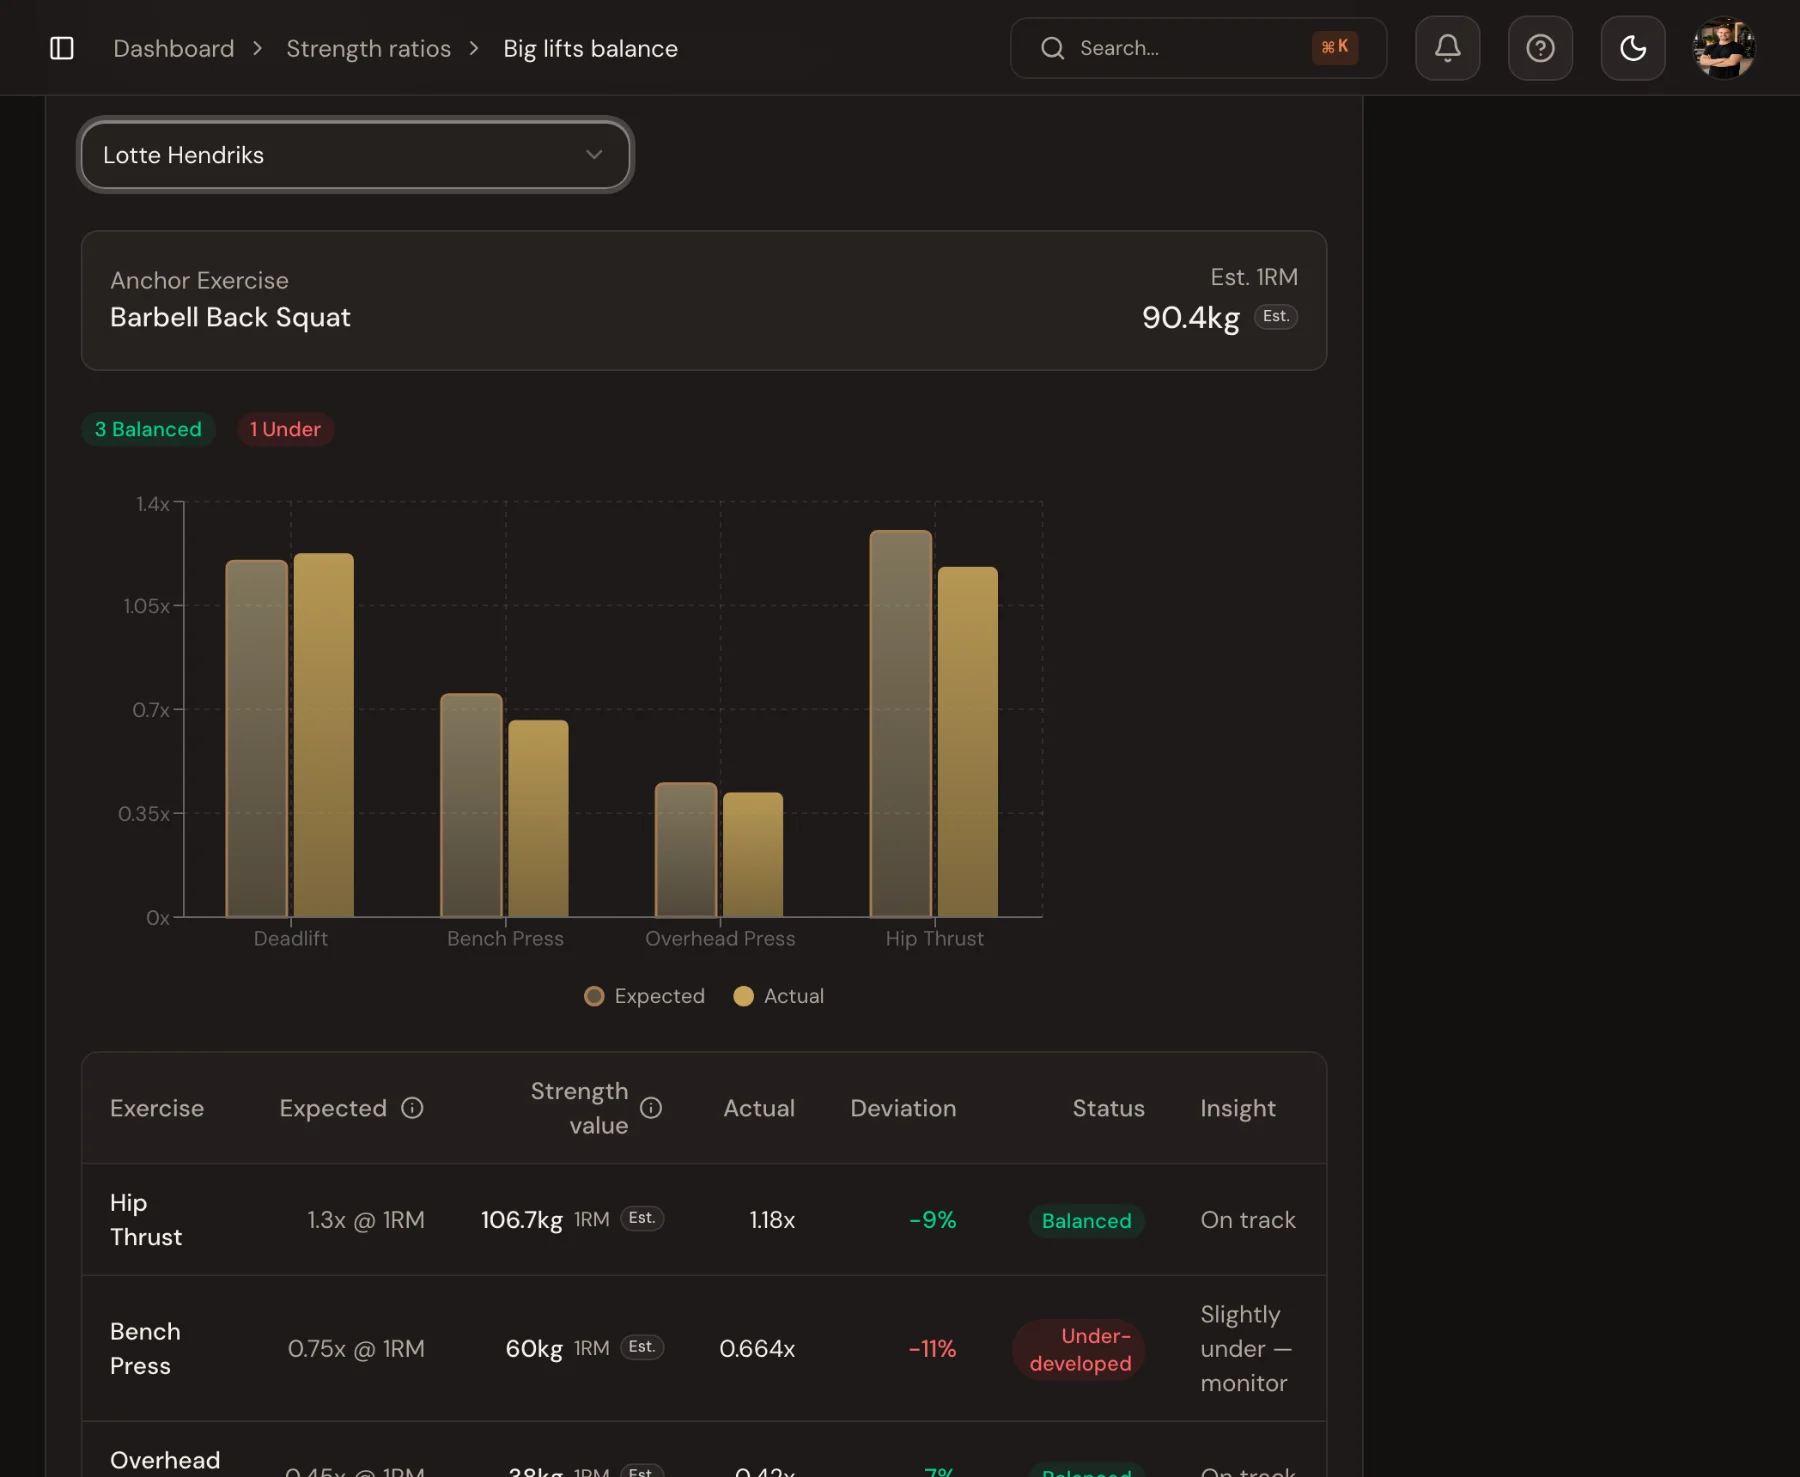Image resolution: width=1800 pixels, height=1477 pixels.
Task: Click the Bench Press exercise name cell
Action: [145, 1349]
